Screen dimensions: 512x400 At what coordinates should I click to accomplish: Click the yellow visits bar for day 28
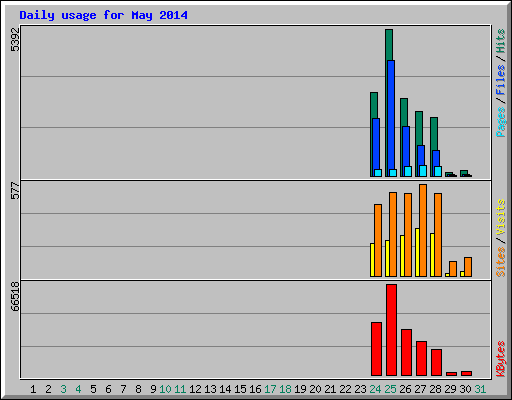pos(432,255)
